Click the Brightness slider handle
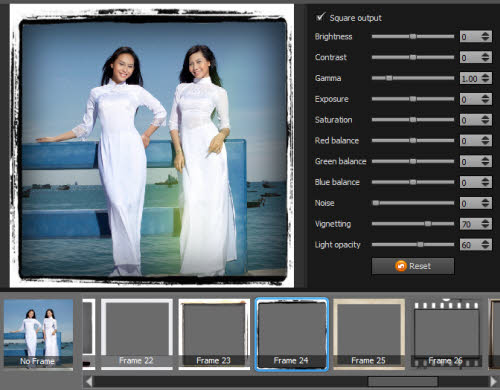This screenshot has width=500, height=390. 413,36
